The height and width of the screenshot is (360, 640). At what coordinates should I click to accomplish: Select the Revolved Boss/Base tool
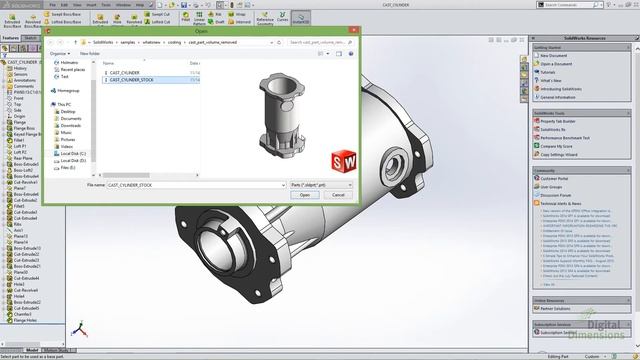click(x=33, y=20)
